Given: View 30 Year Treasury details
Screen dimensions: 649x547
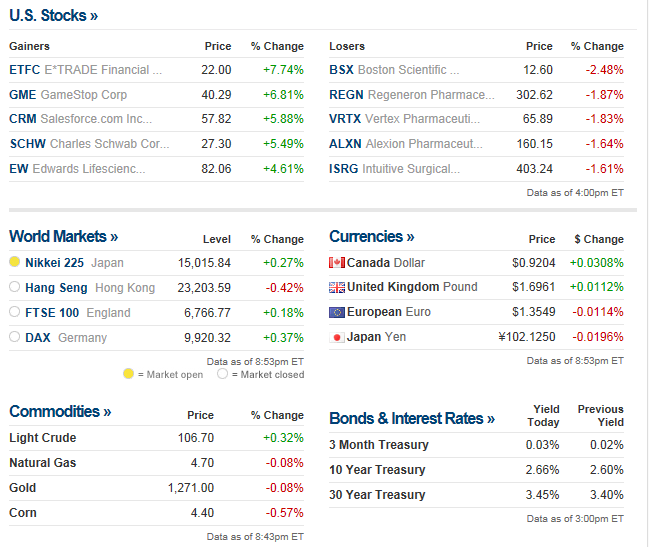Looking at the screenshot, I should point(377,495).
